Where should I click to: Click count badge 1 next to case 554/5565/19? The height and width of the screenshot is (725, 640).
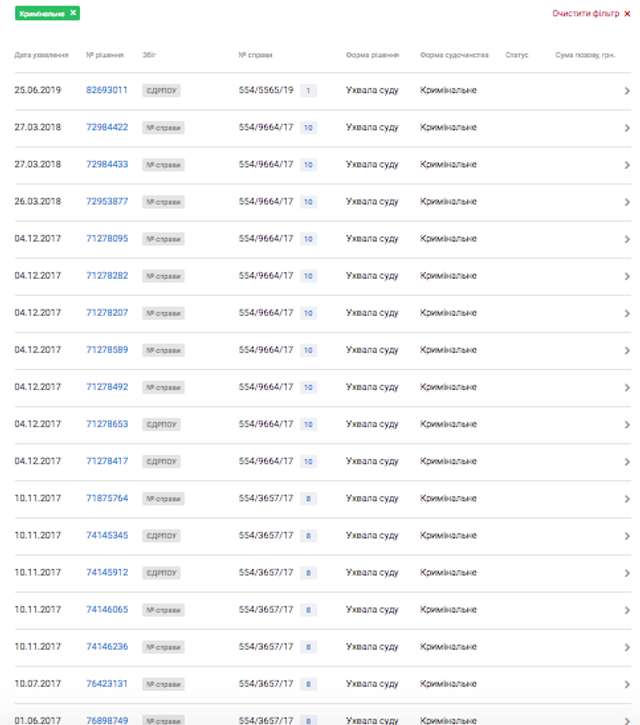point(308,91)
